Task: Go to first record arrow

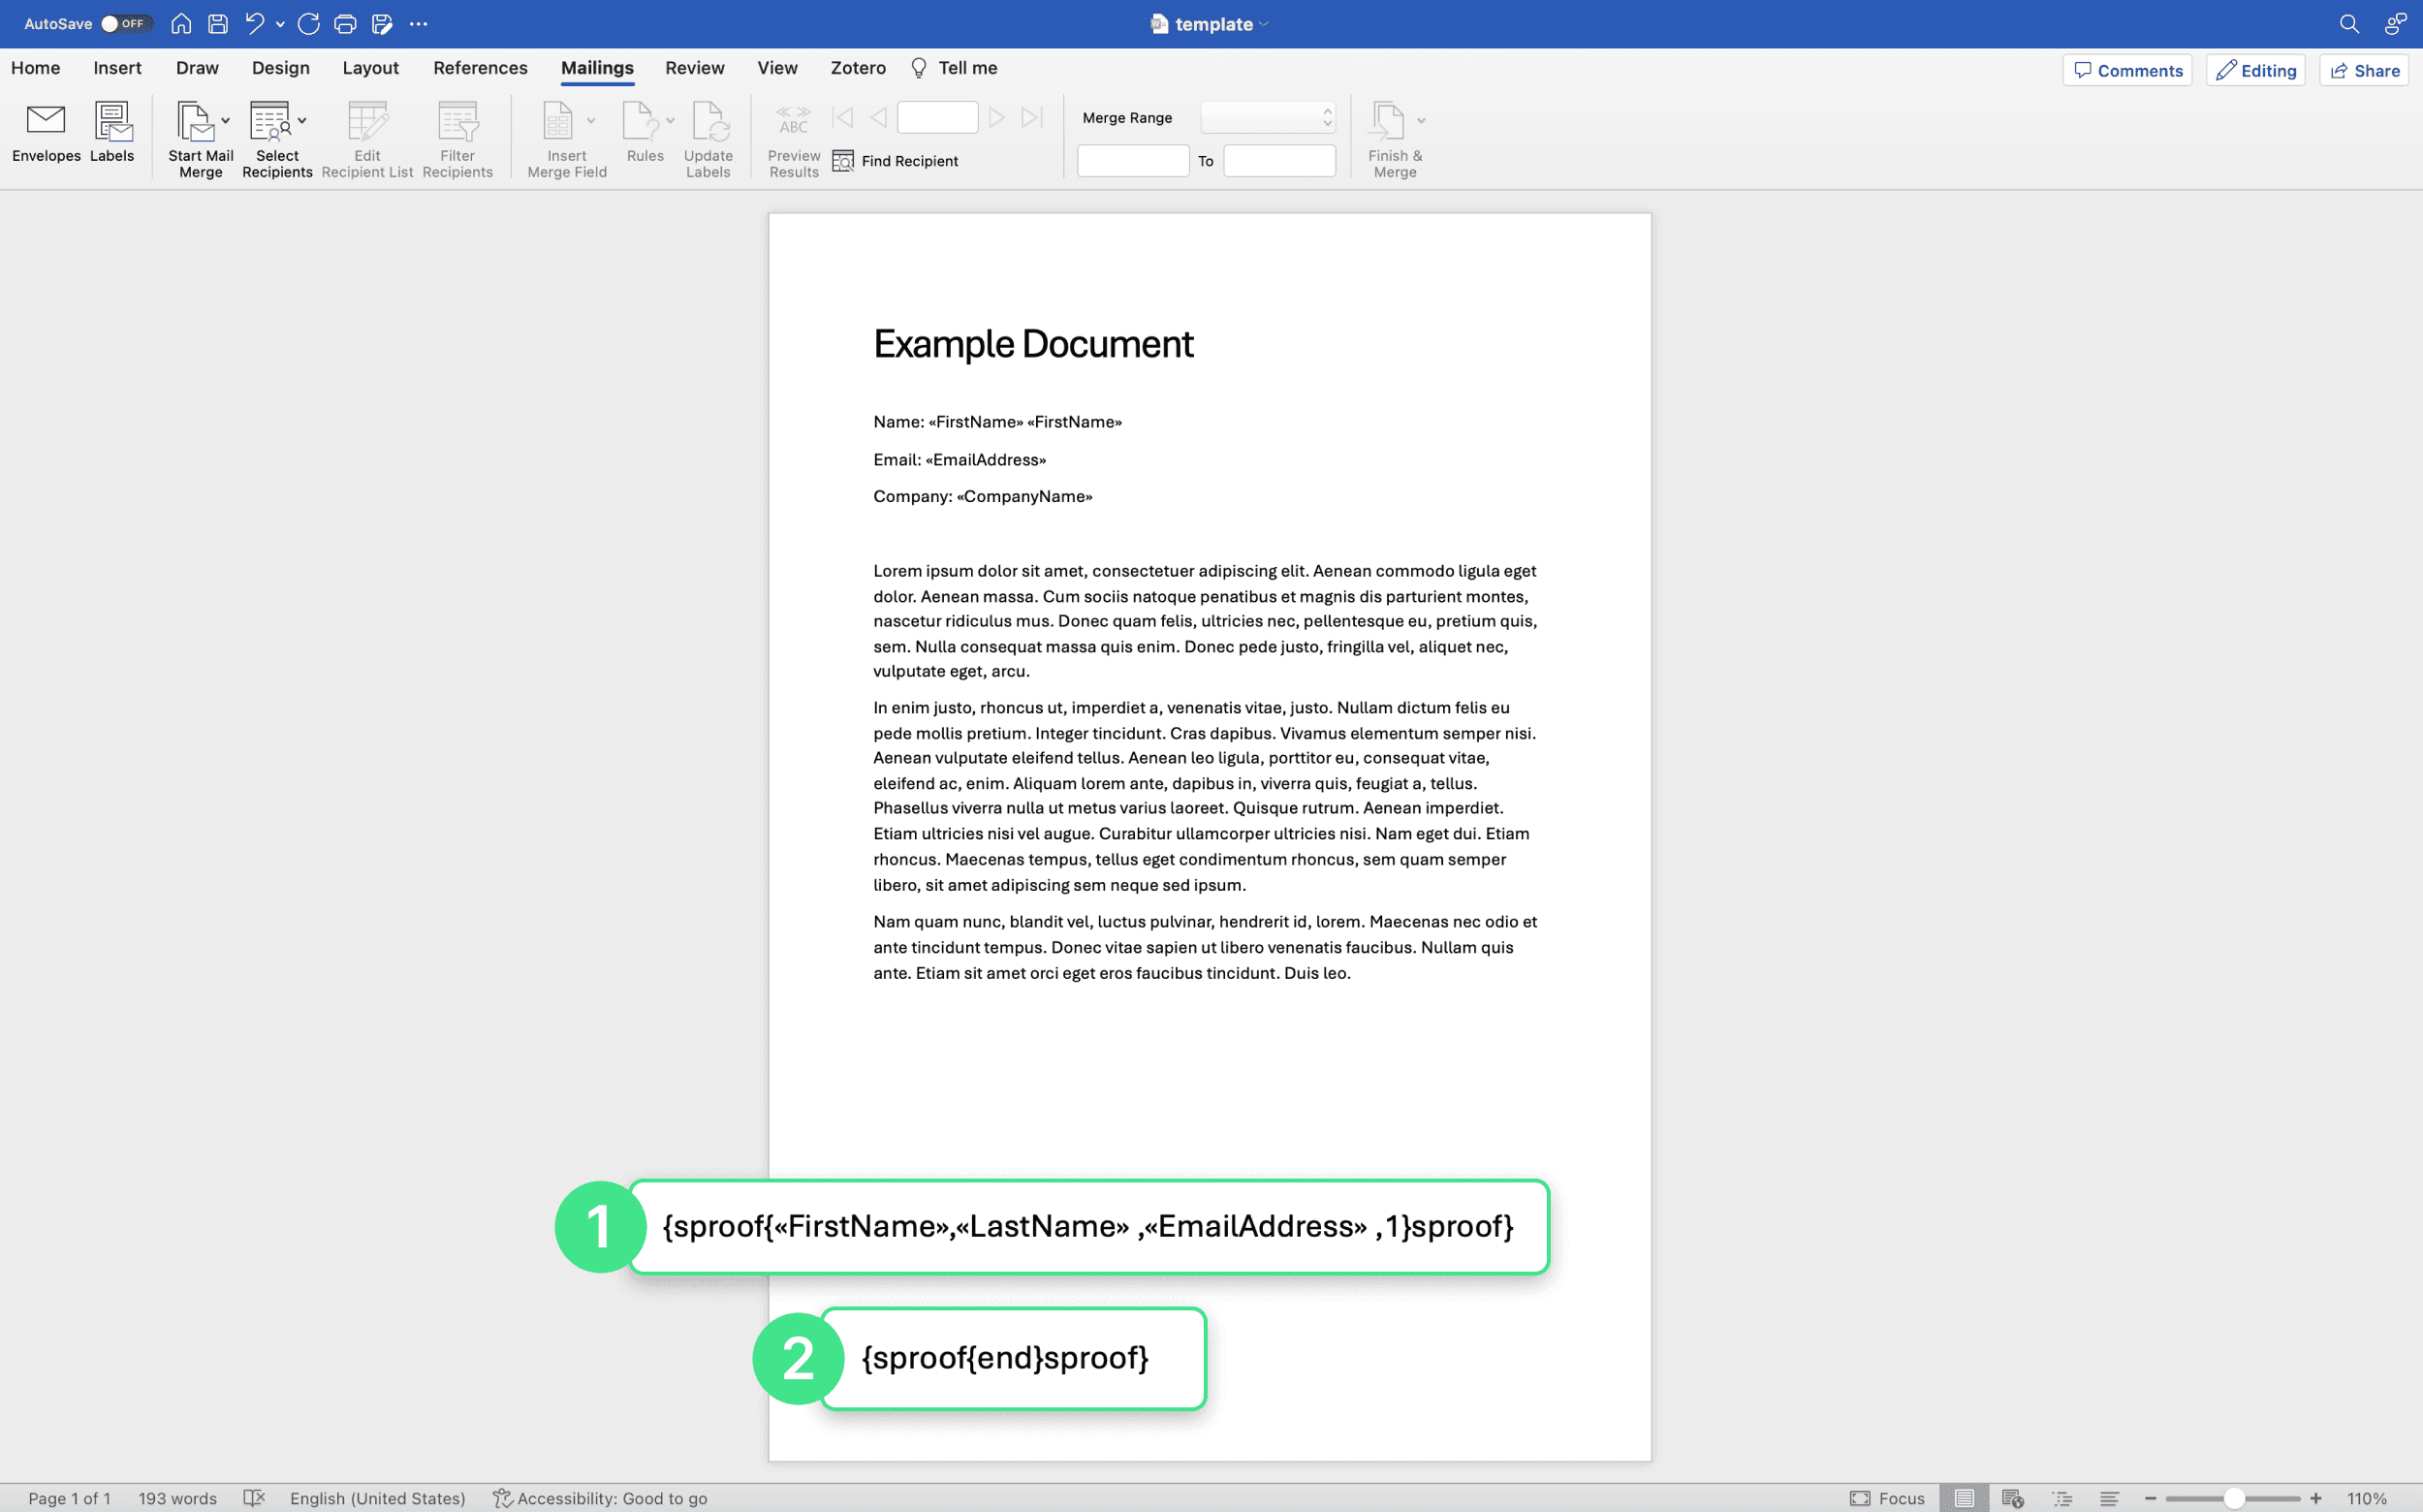Action: click(x=843, y=118)
